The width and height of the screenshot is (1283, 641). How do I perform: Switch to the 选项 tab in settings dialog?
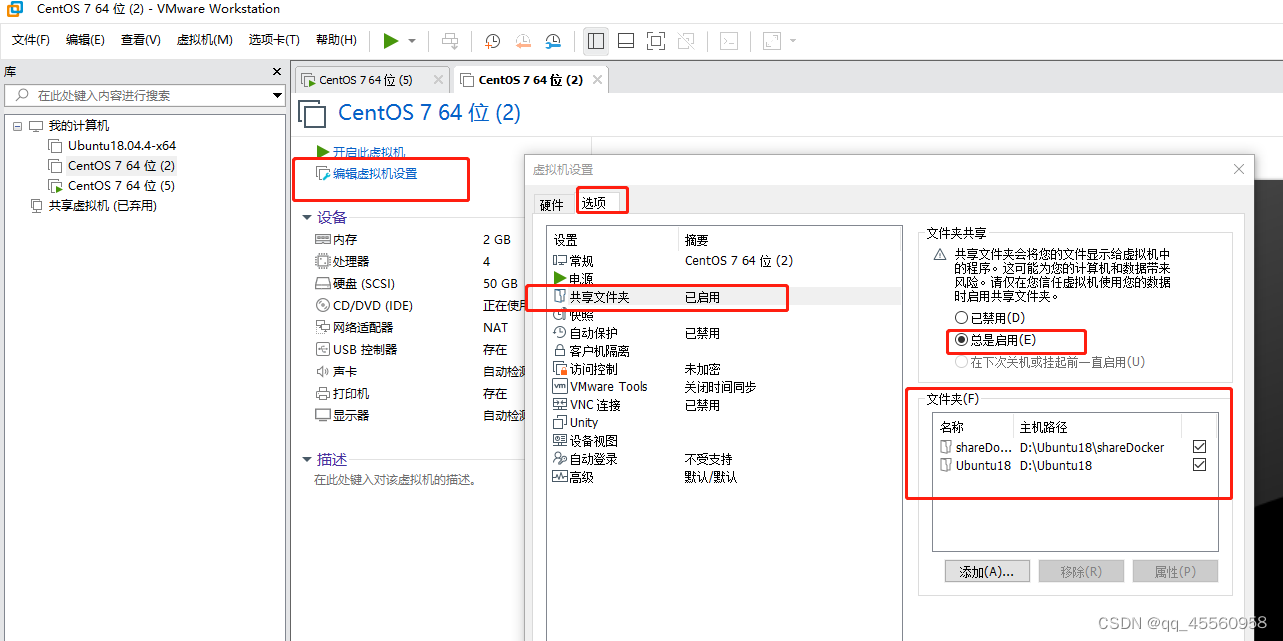594,203
